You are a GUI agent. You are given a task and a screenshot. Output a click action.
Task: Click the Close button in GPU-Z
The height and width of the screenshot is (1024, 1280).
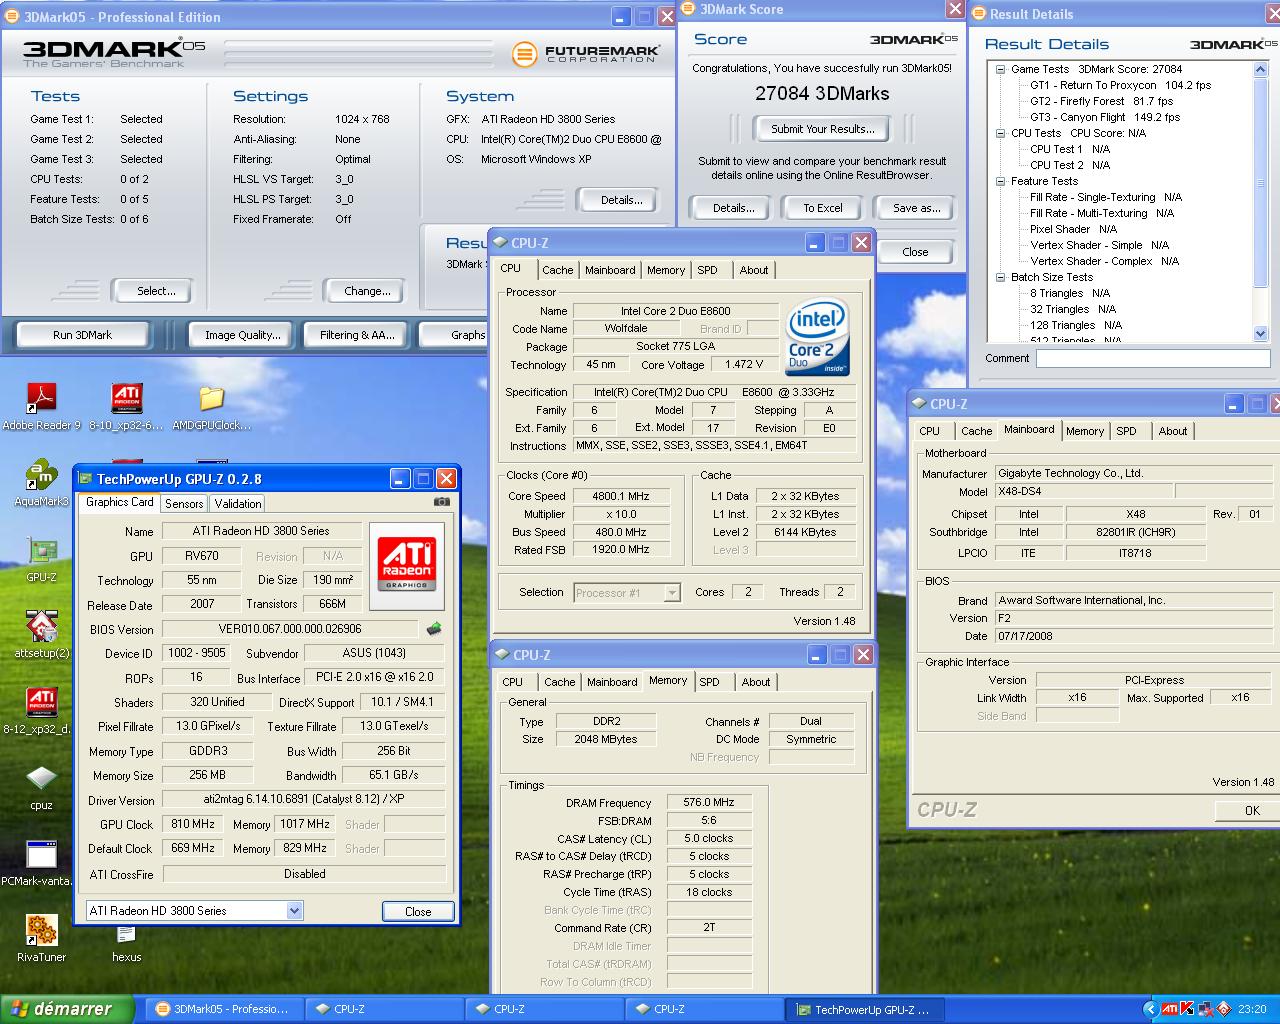pos(418,911)
